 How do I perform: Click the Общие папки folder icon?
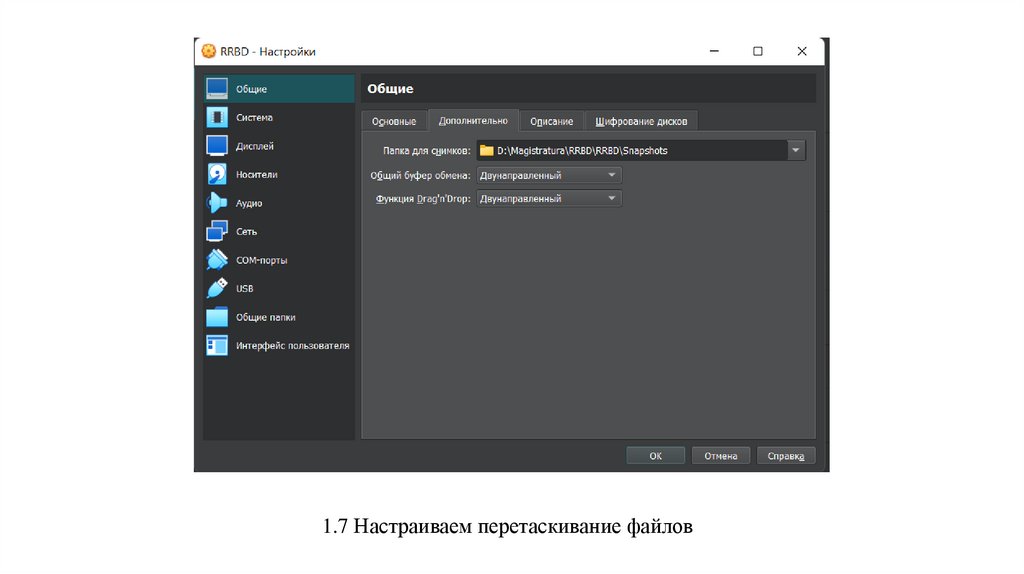[x=217, y=317]
